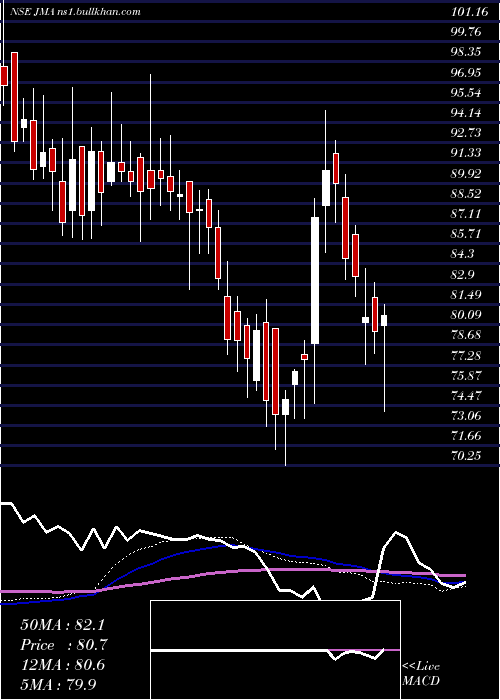The width and height of the screenshot is (500, 700).
Task: Click the 82.9 price axis label
Action: pyautogui.click(x=463, y=275)
